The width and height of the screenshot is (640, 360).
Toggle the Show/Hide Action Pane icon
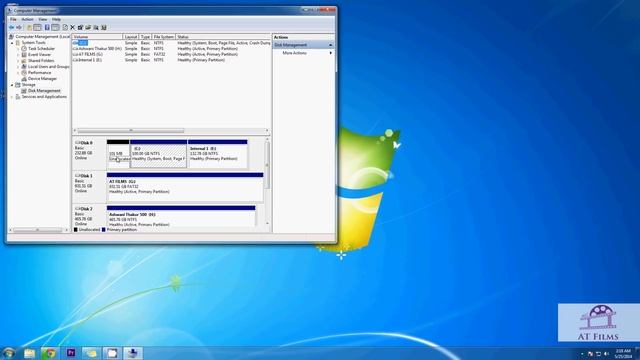pos(55,27)
